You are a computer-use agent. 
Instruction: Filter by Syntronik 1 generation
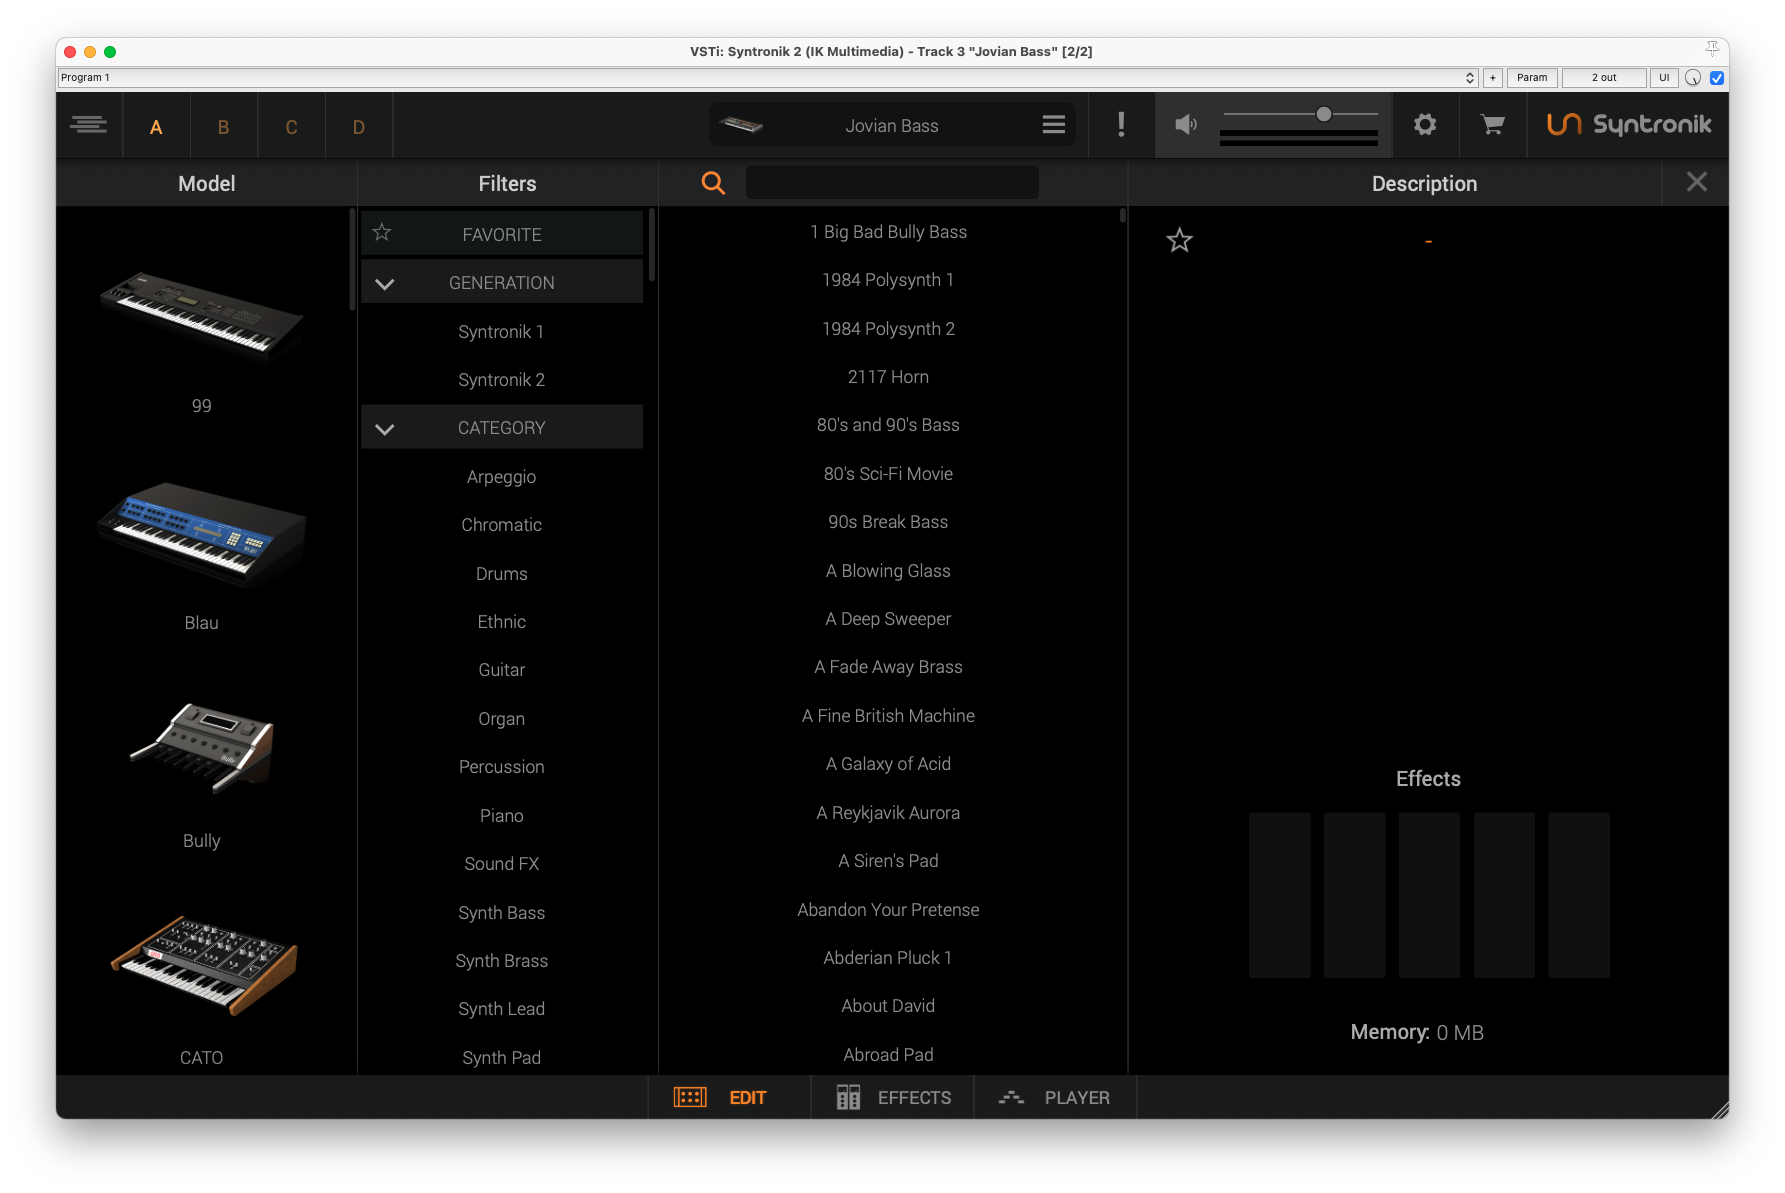point(501,332)
